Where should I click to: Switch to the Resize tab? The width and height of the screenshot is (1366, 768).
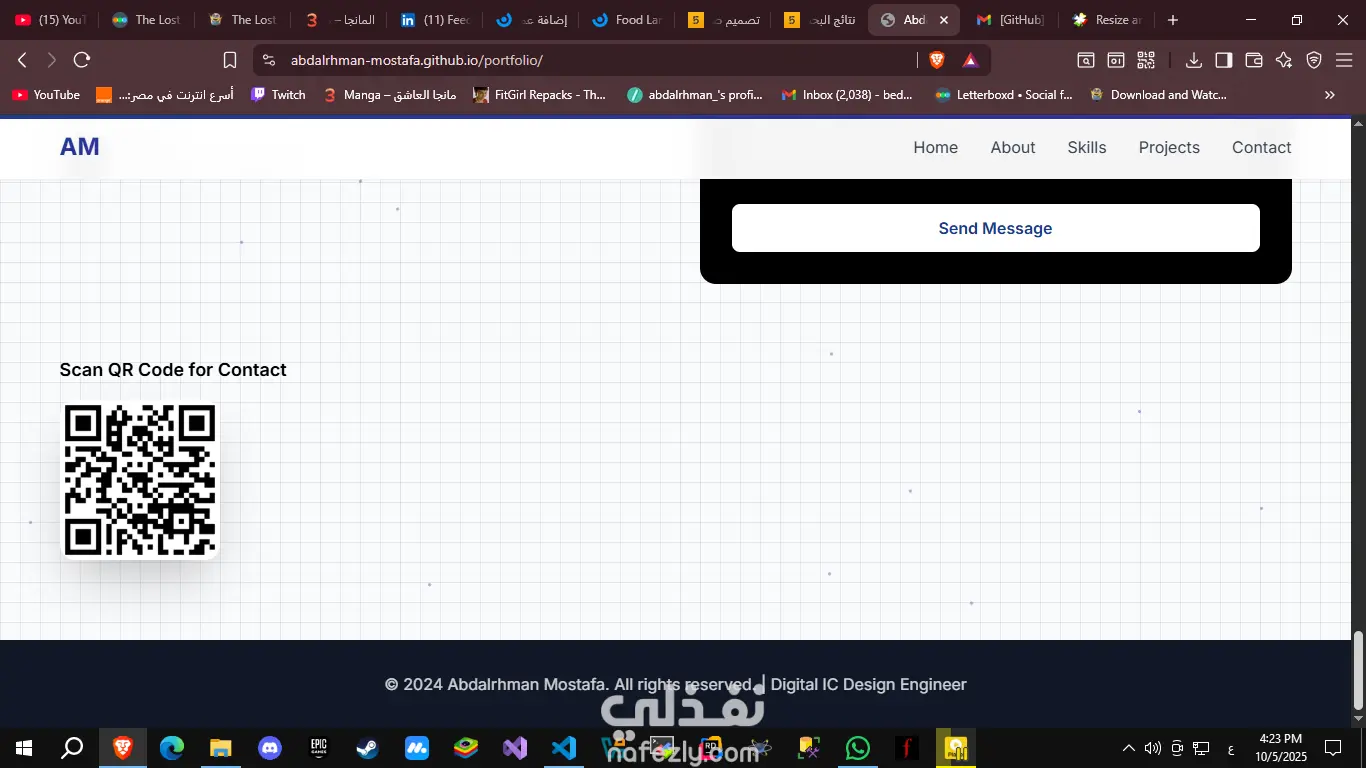(1107, 20)
